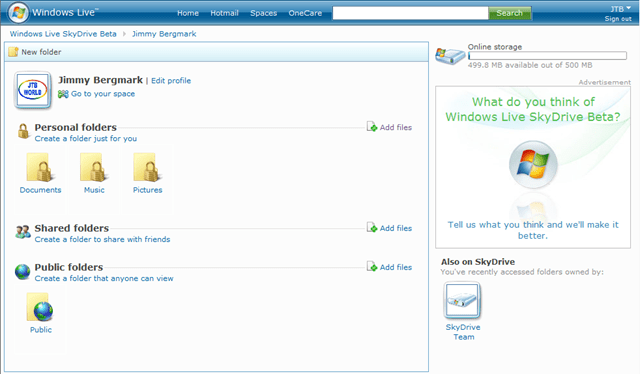The image size is (640, 374).
Task: Click the Personal folders padlock icon
Action: click(23, 131)
